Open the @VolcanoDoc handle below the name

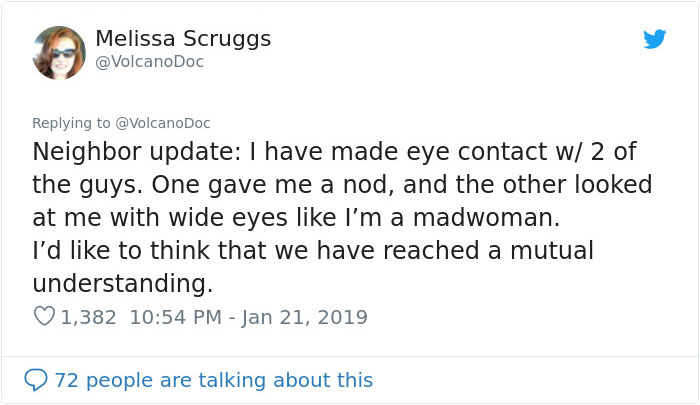pyautogui.click(x=149, y=62)
